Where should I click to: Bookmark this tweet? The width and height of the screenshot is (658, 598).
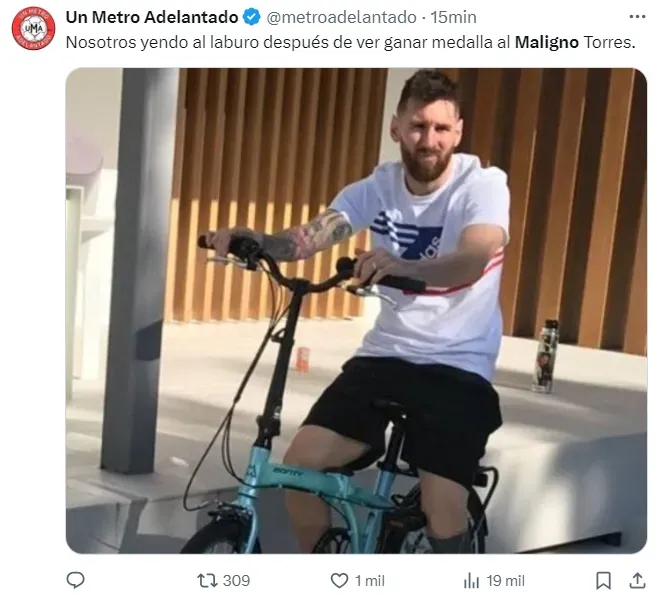click(603, 581)
